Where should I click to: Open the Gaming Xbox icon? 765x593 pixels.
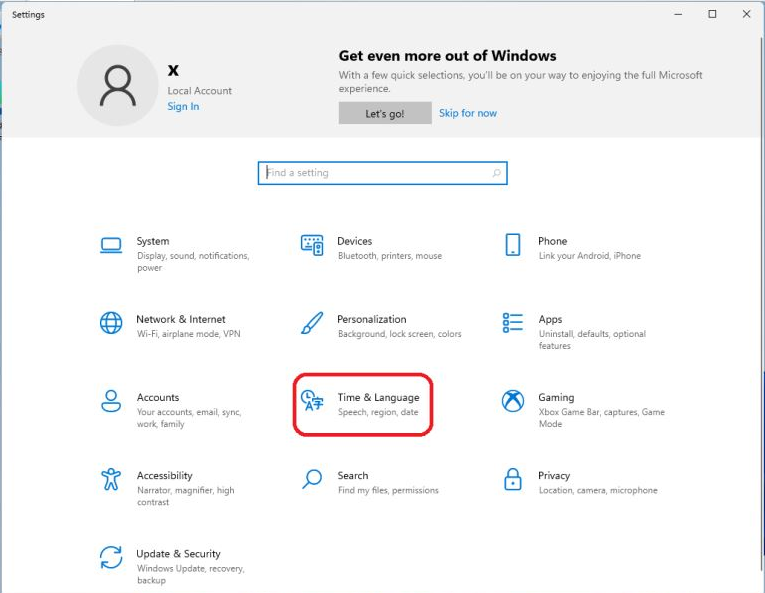pos(513,401)
